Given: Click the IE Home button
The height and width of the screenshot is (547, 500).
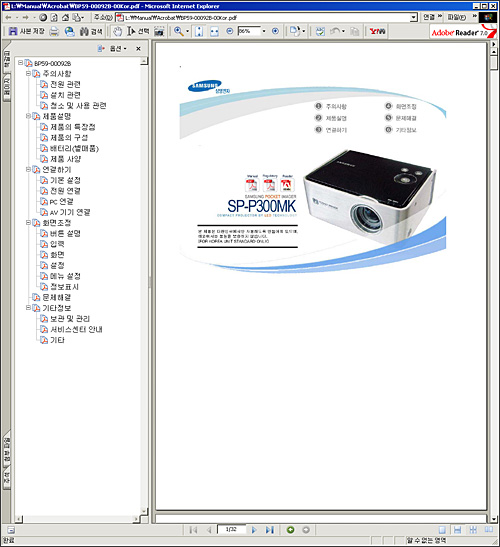Looking at the screenshot, I should click(65, 17).
